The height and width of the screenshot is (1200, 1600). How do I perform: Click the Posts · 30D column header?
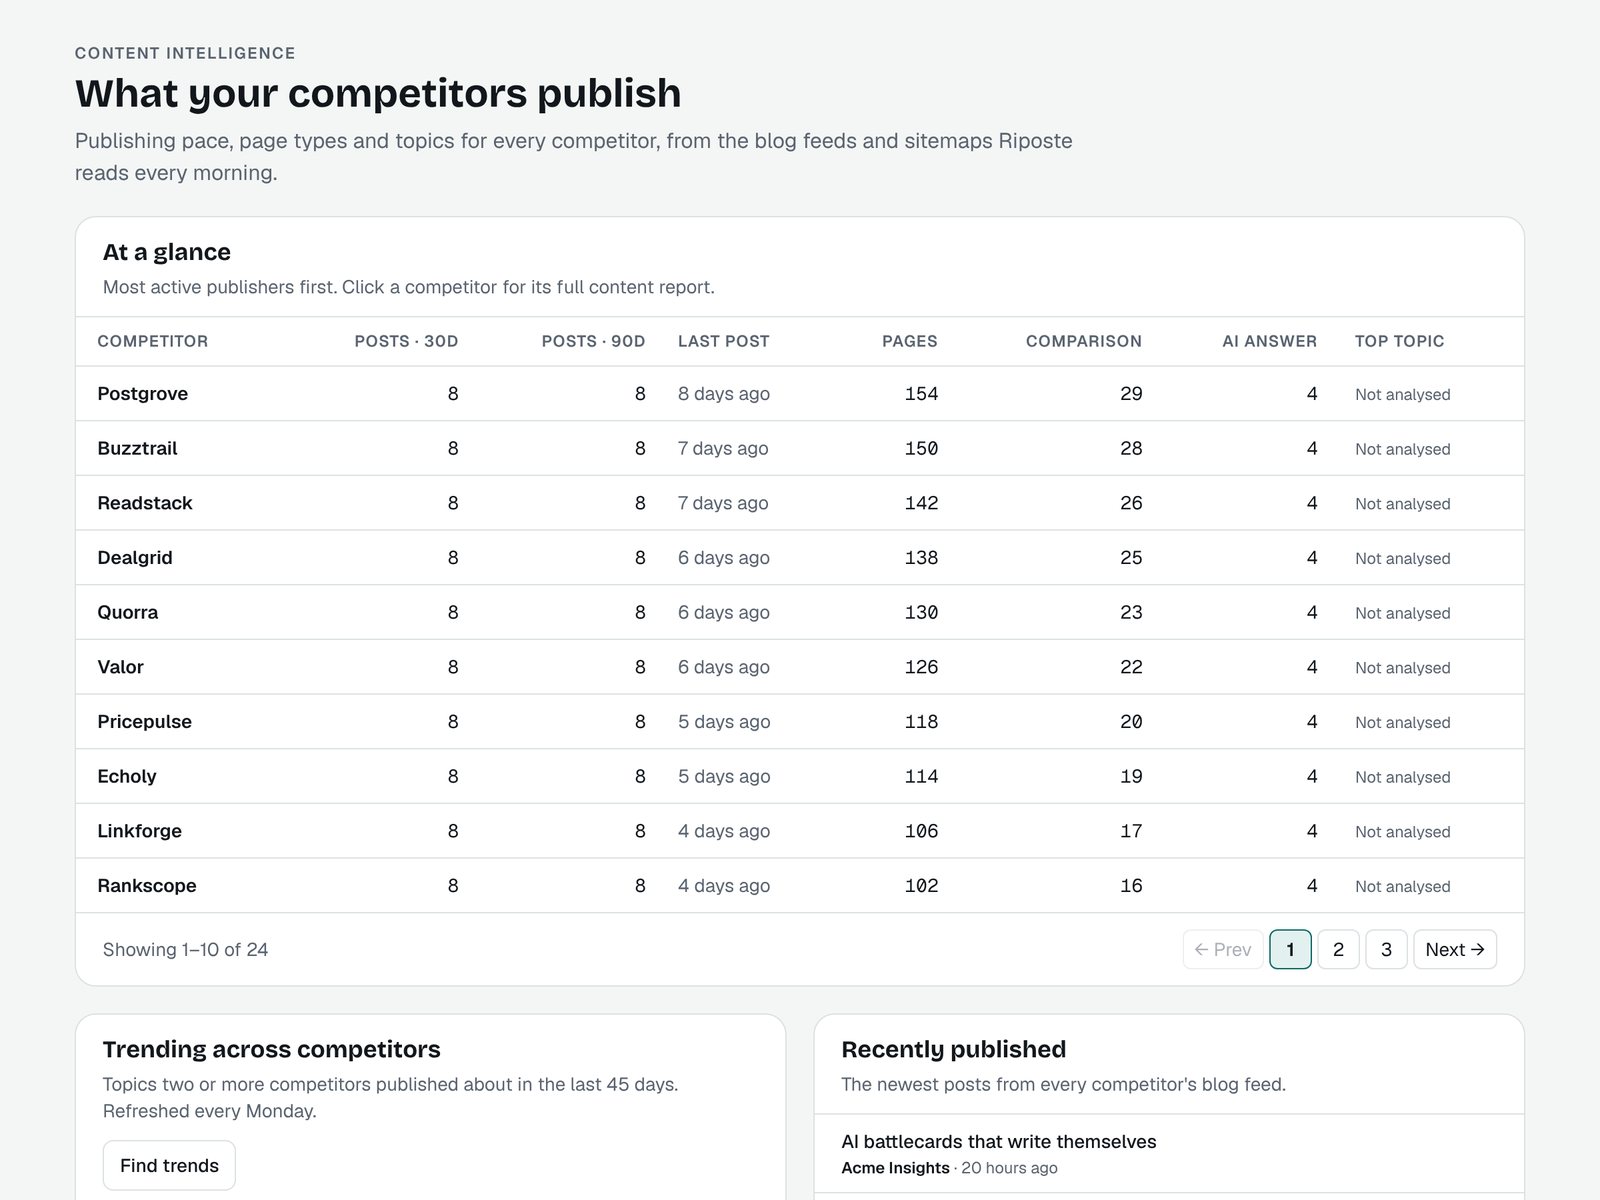406,341
